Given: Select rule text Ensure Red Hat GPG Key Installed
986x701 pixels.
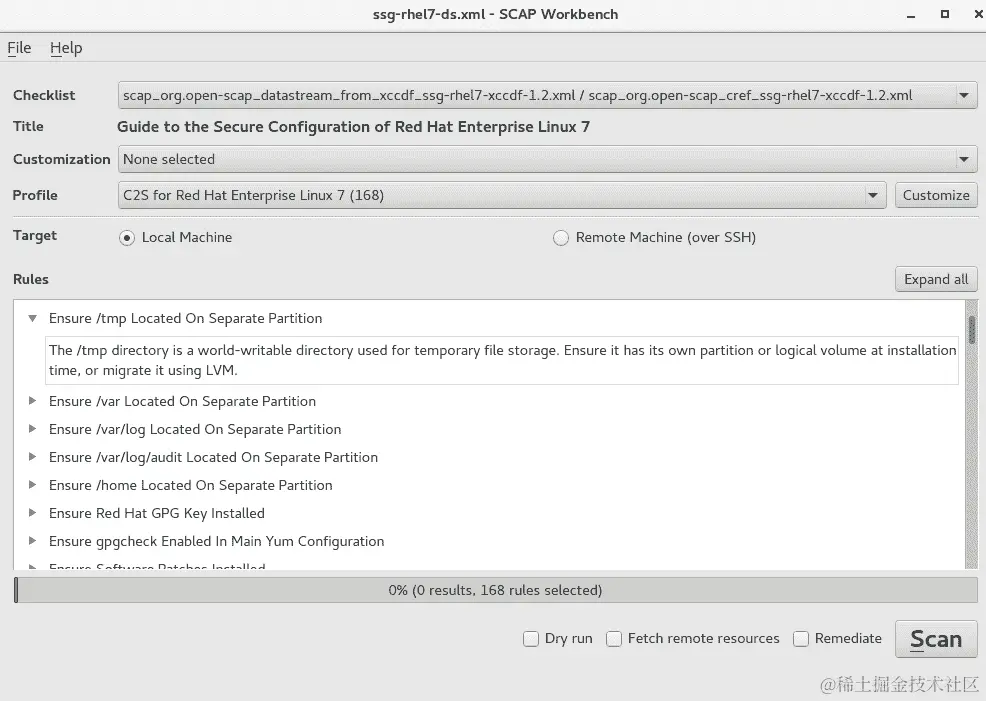Looking at the screenshot, I should tap(157, 513).
